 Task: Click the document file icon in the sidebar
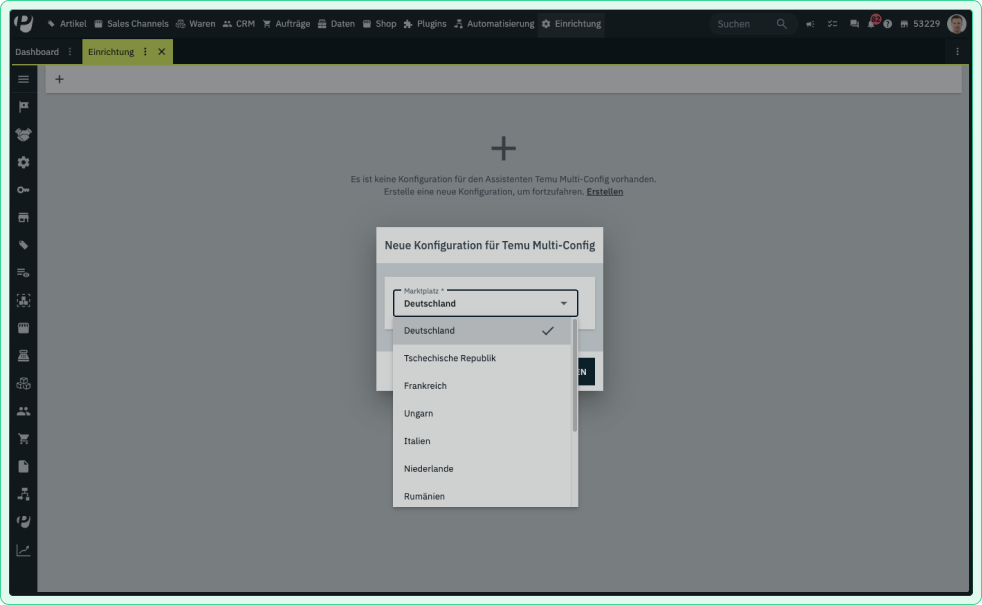point(23,467)
